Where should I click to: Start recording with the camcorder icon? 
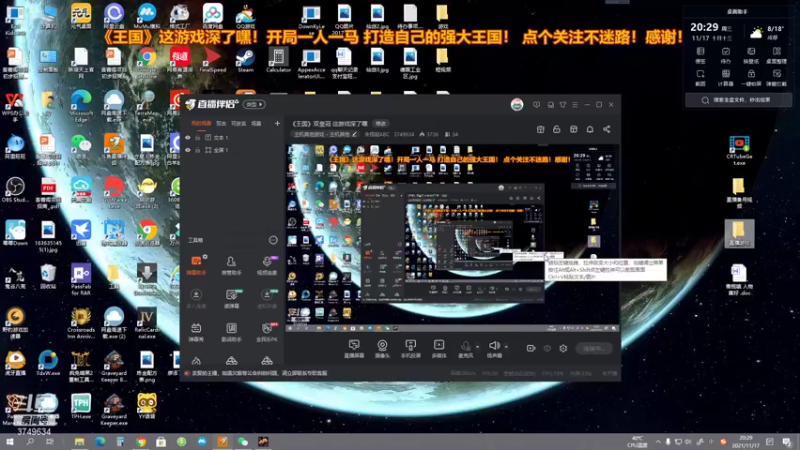tap(531, 348)
